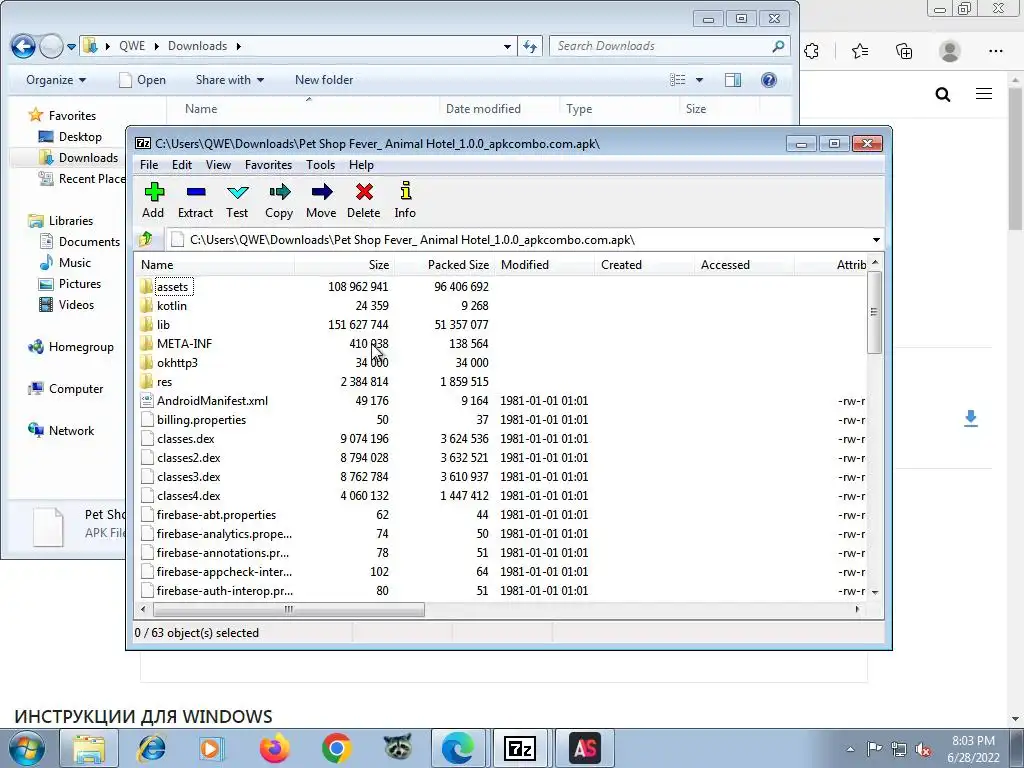Select Documents library in Explorer sidebar

pyautogui.click(x=89, y=242)
